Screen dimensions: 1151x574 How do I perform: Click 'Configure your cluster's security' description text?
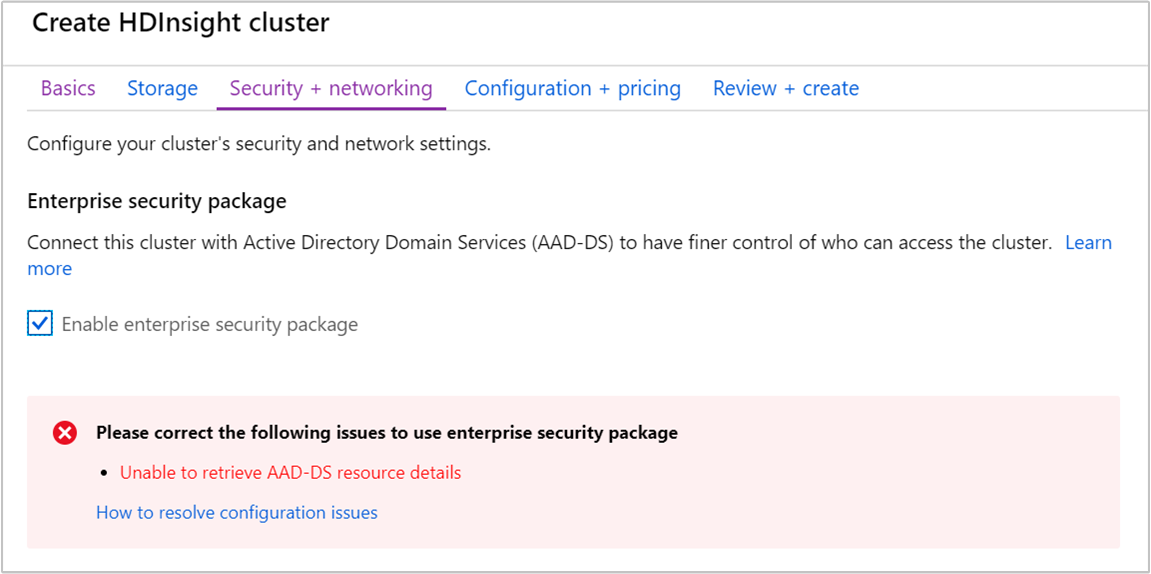(259, 143)
